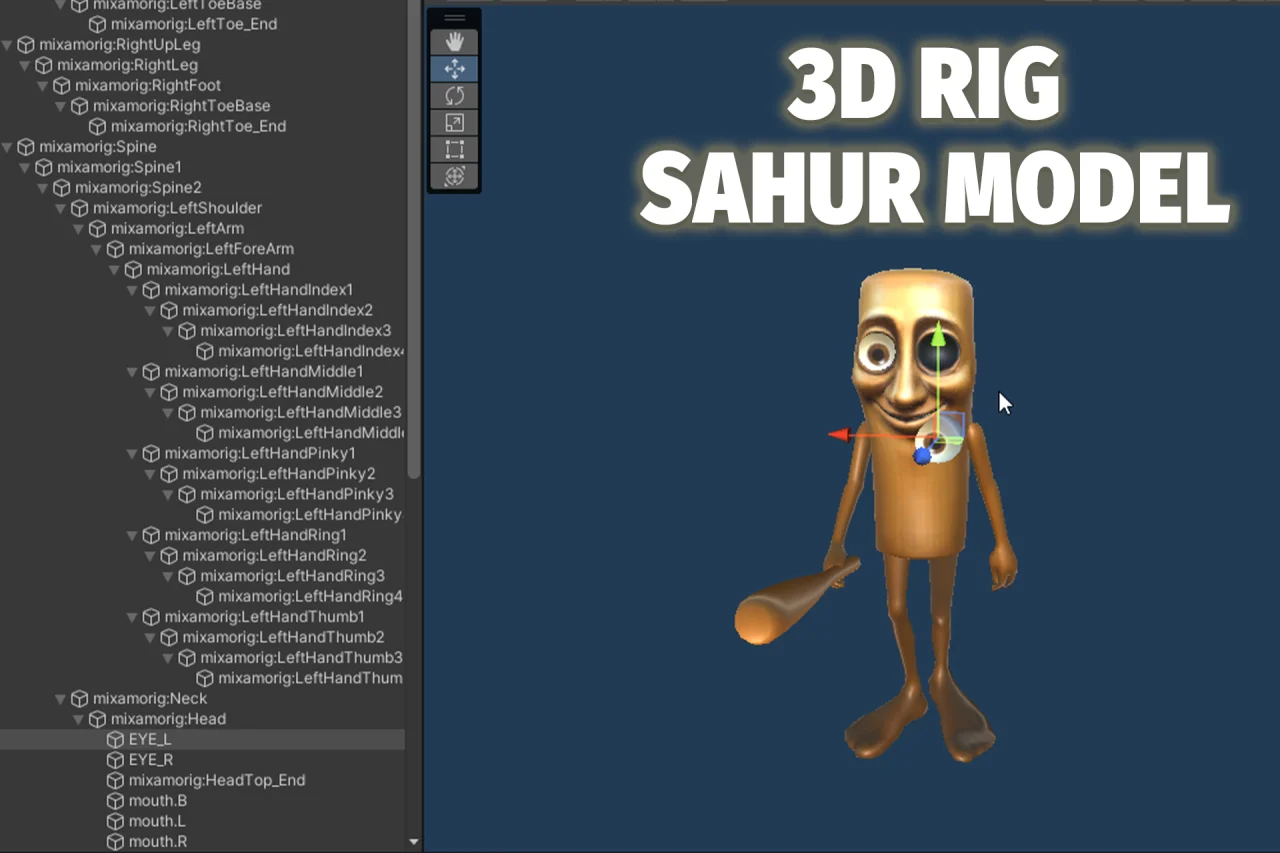Click the blue Z-axis gizmo handle
The width and height of the screenshot is (1280, 853).
(923, 456)
